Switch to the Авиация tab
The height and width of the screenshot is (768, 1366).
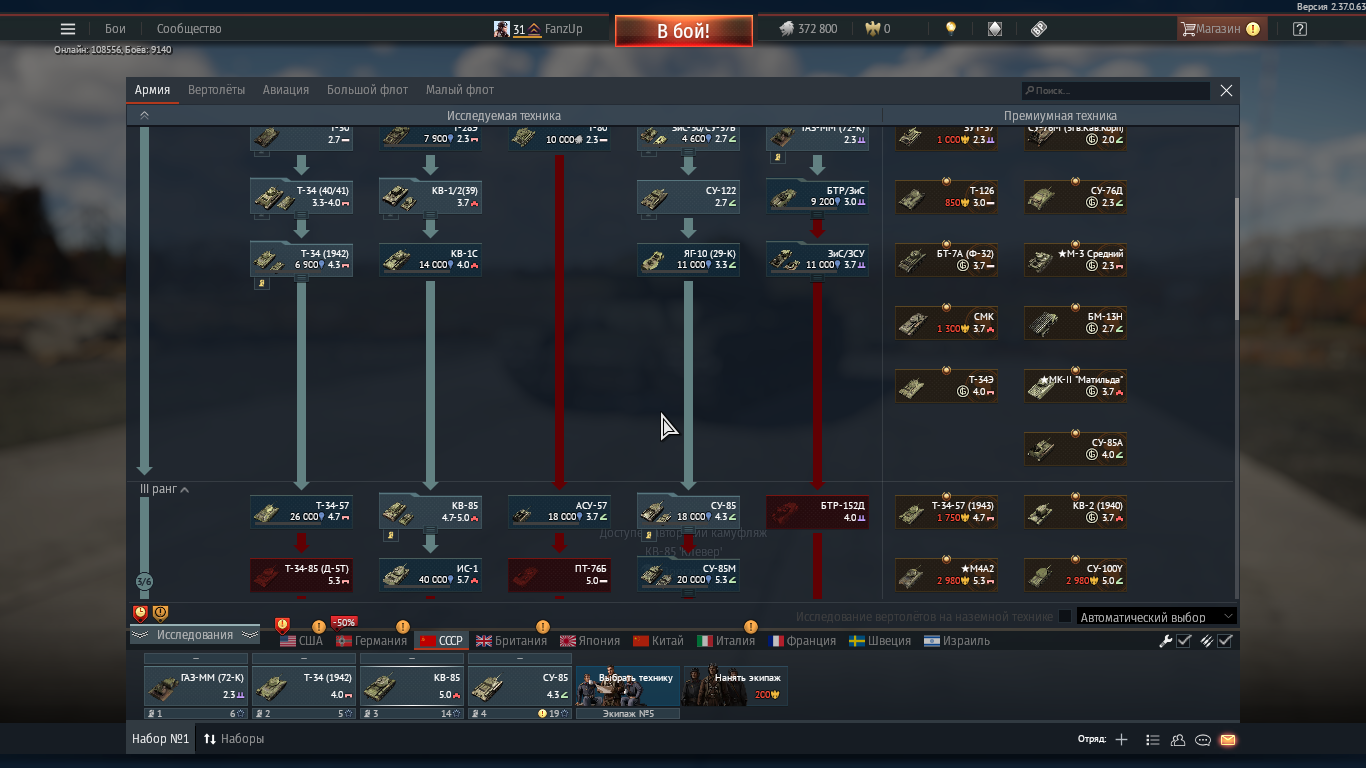[x=286, y=90]
